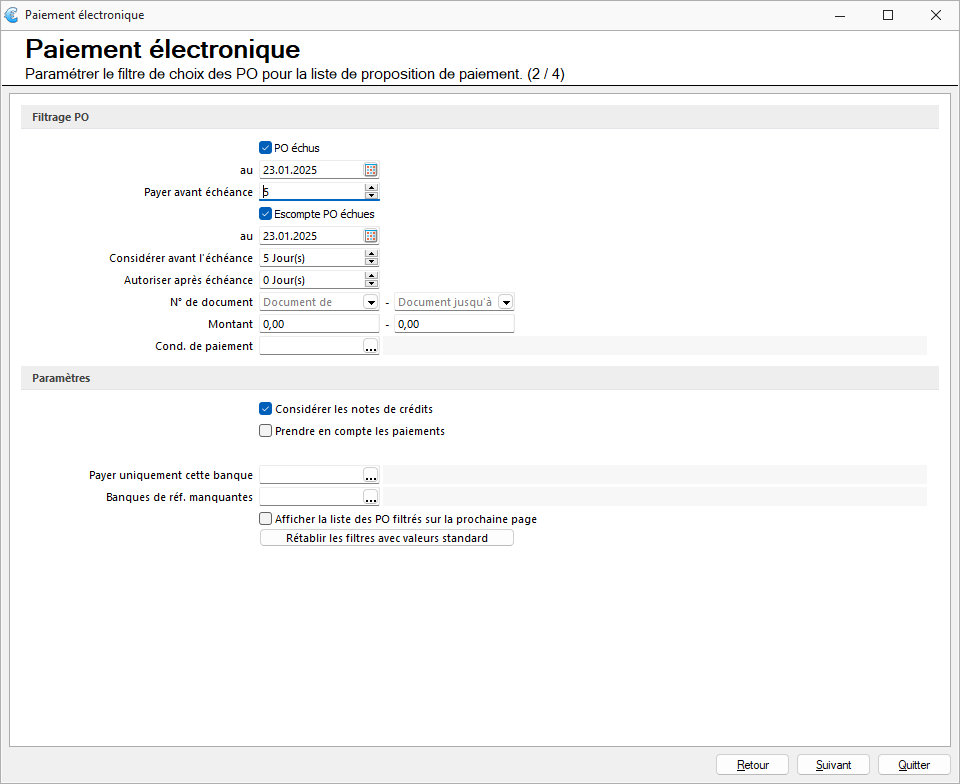Open calendar picker for PO échus date
Image resolution: width=960 pixels, height=784 pixels.
[371, 170]
